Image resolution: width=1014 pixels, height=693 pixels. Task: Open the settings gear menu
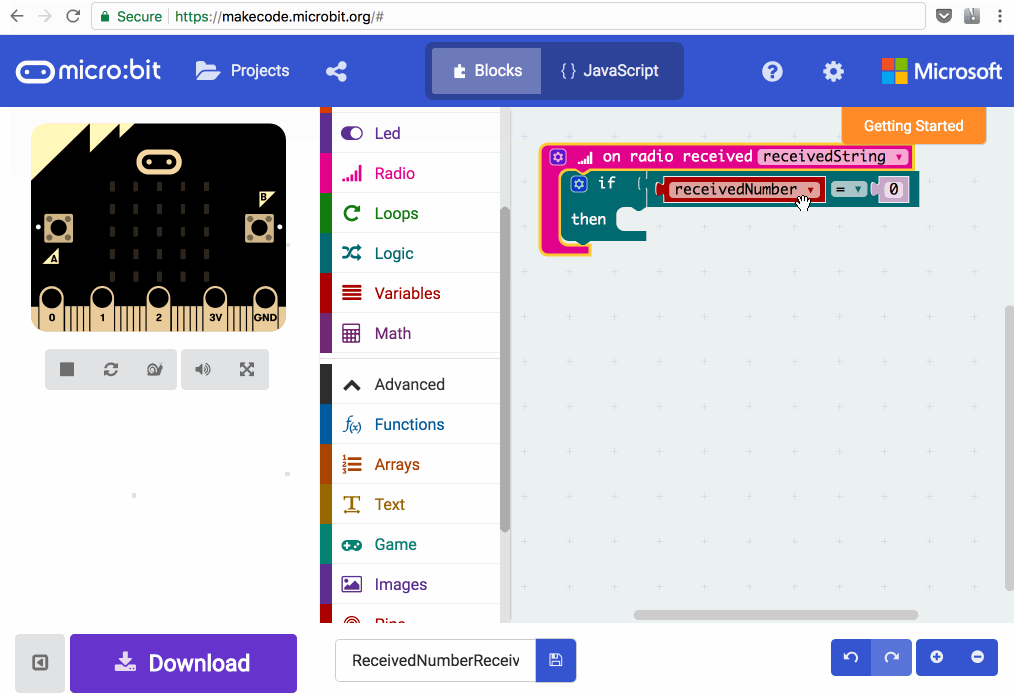pos(833,71)
